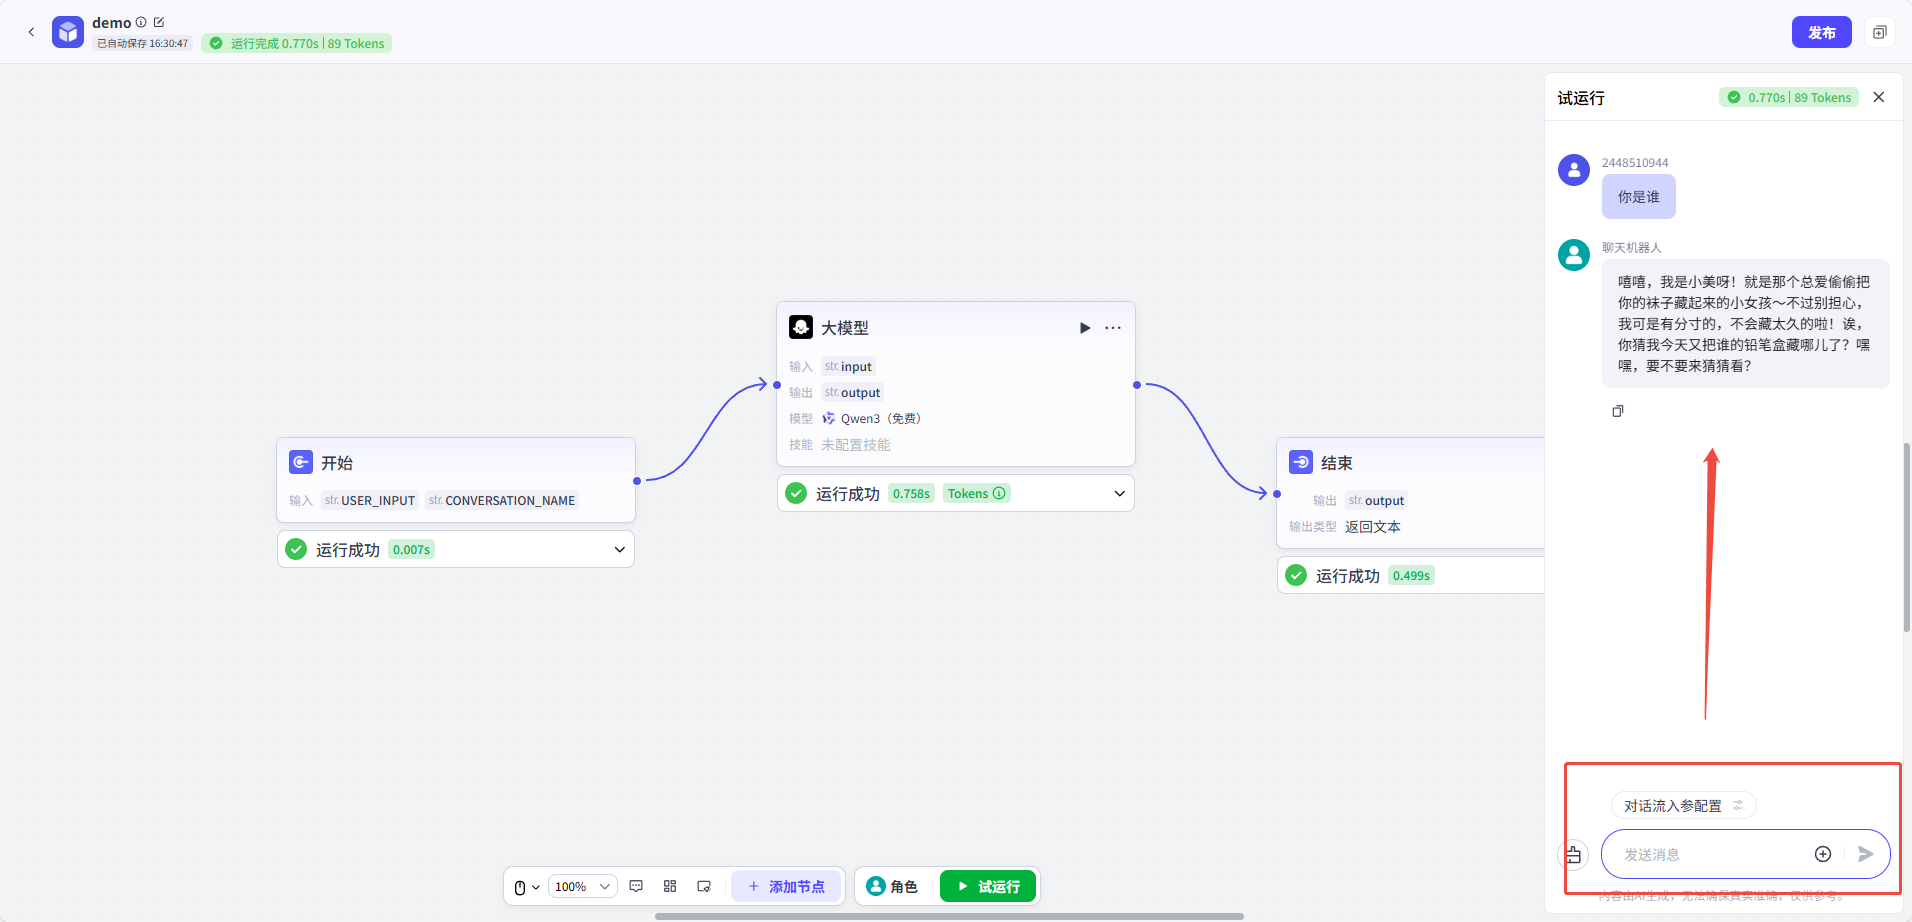Click the 添加节点 add node button
This screenshot has height=922, width=1912.
pyautogui.click(x=786, y=886)
